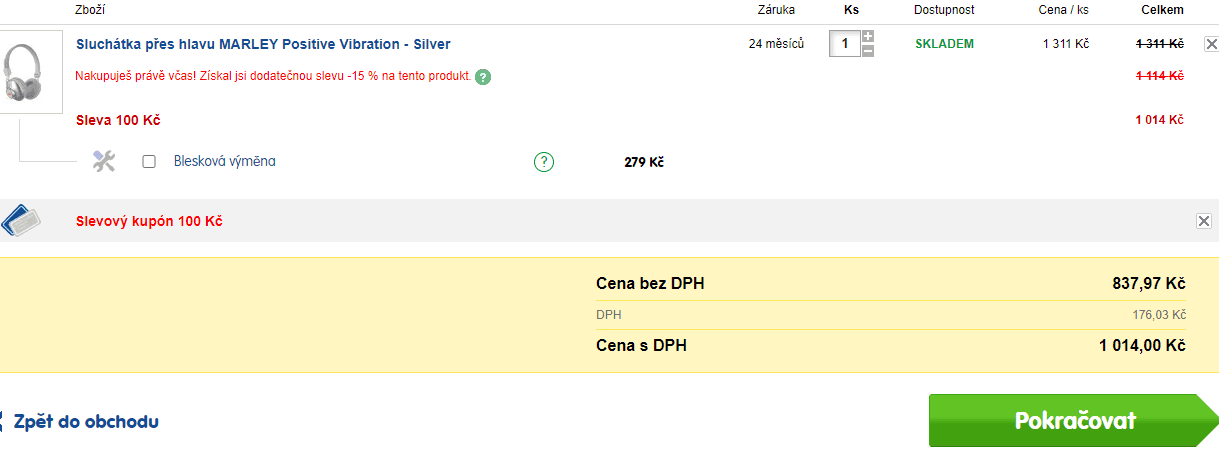Open Sluchátka přes hlavu MARLEY product link
This screenshot has width=1219, height=450.
[x=263, y=44]
